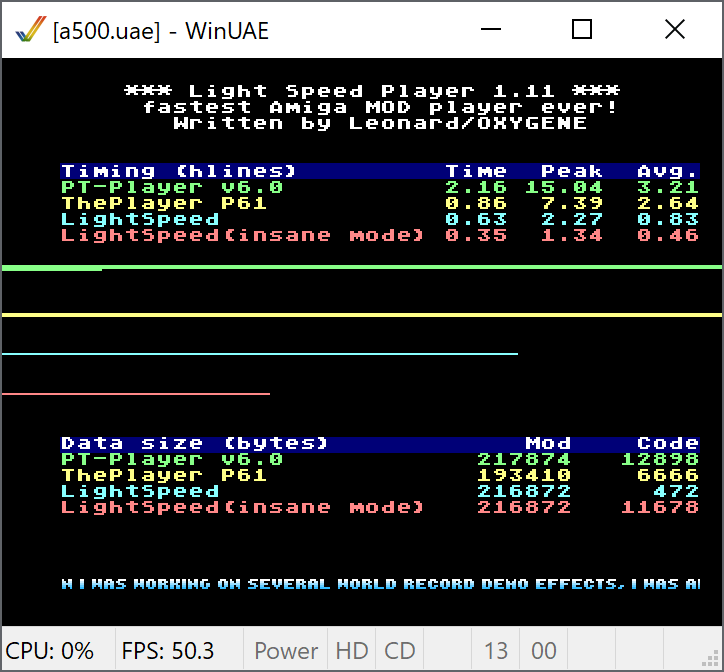724x672 pixels.
Task: Click insane mode code size 11678
Action: click(x=660, y=507)
